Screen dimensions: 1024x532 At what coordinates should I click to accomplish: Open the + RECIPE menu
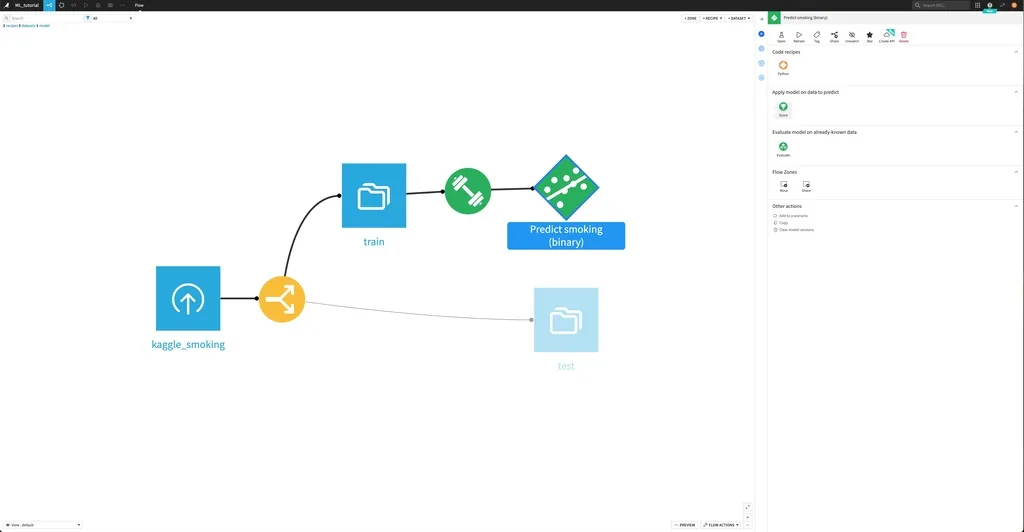712,18
